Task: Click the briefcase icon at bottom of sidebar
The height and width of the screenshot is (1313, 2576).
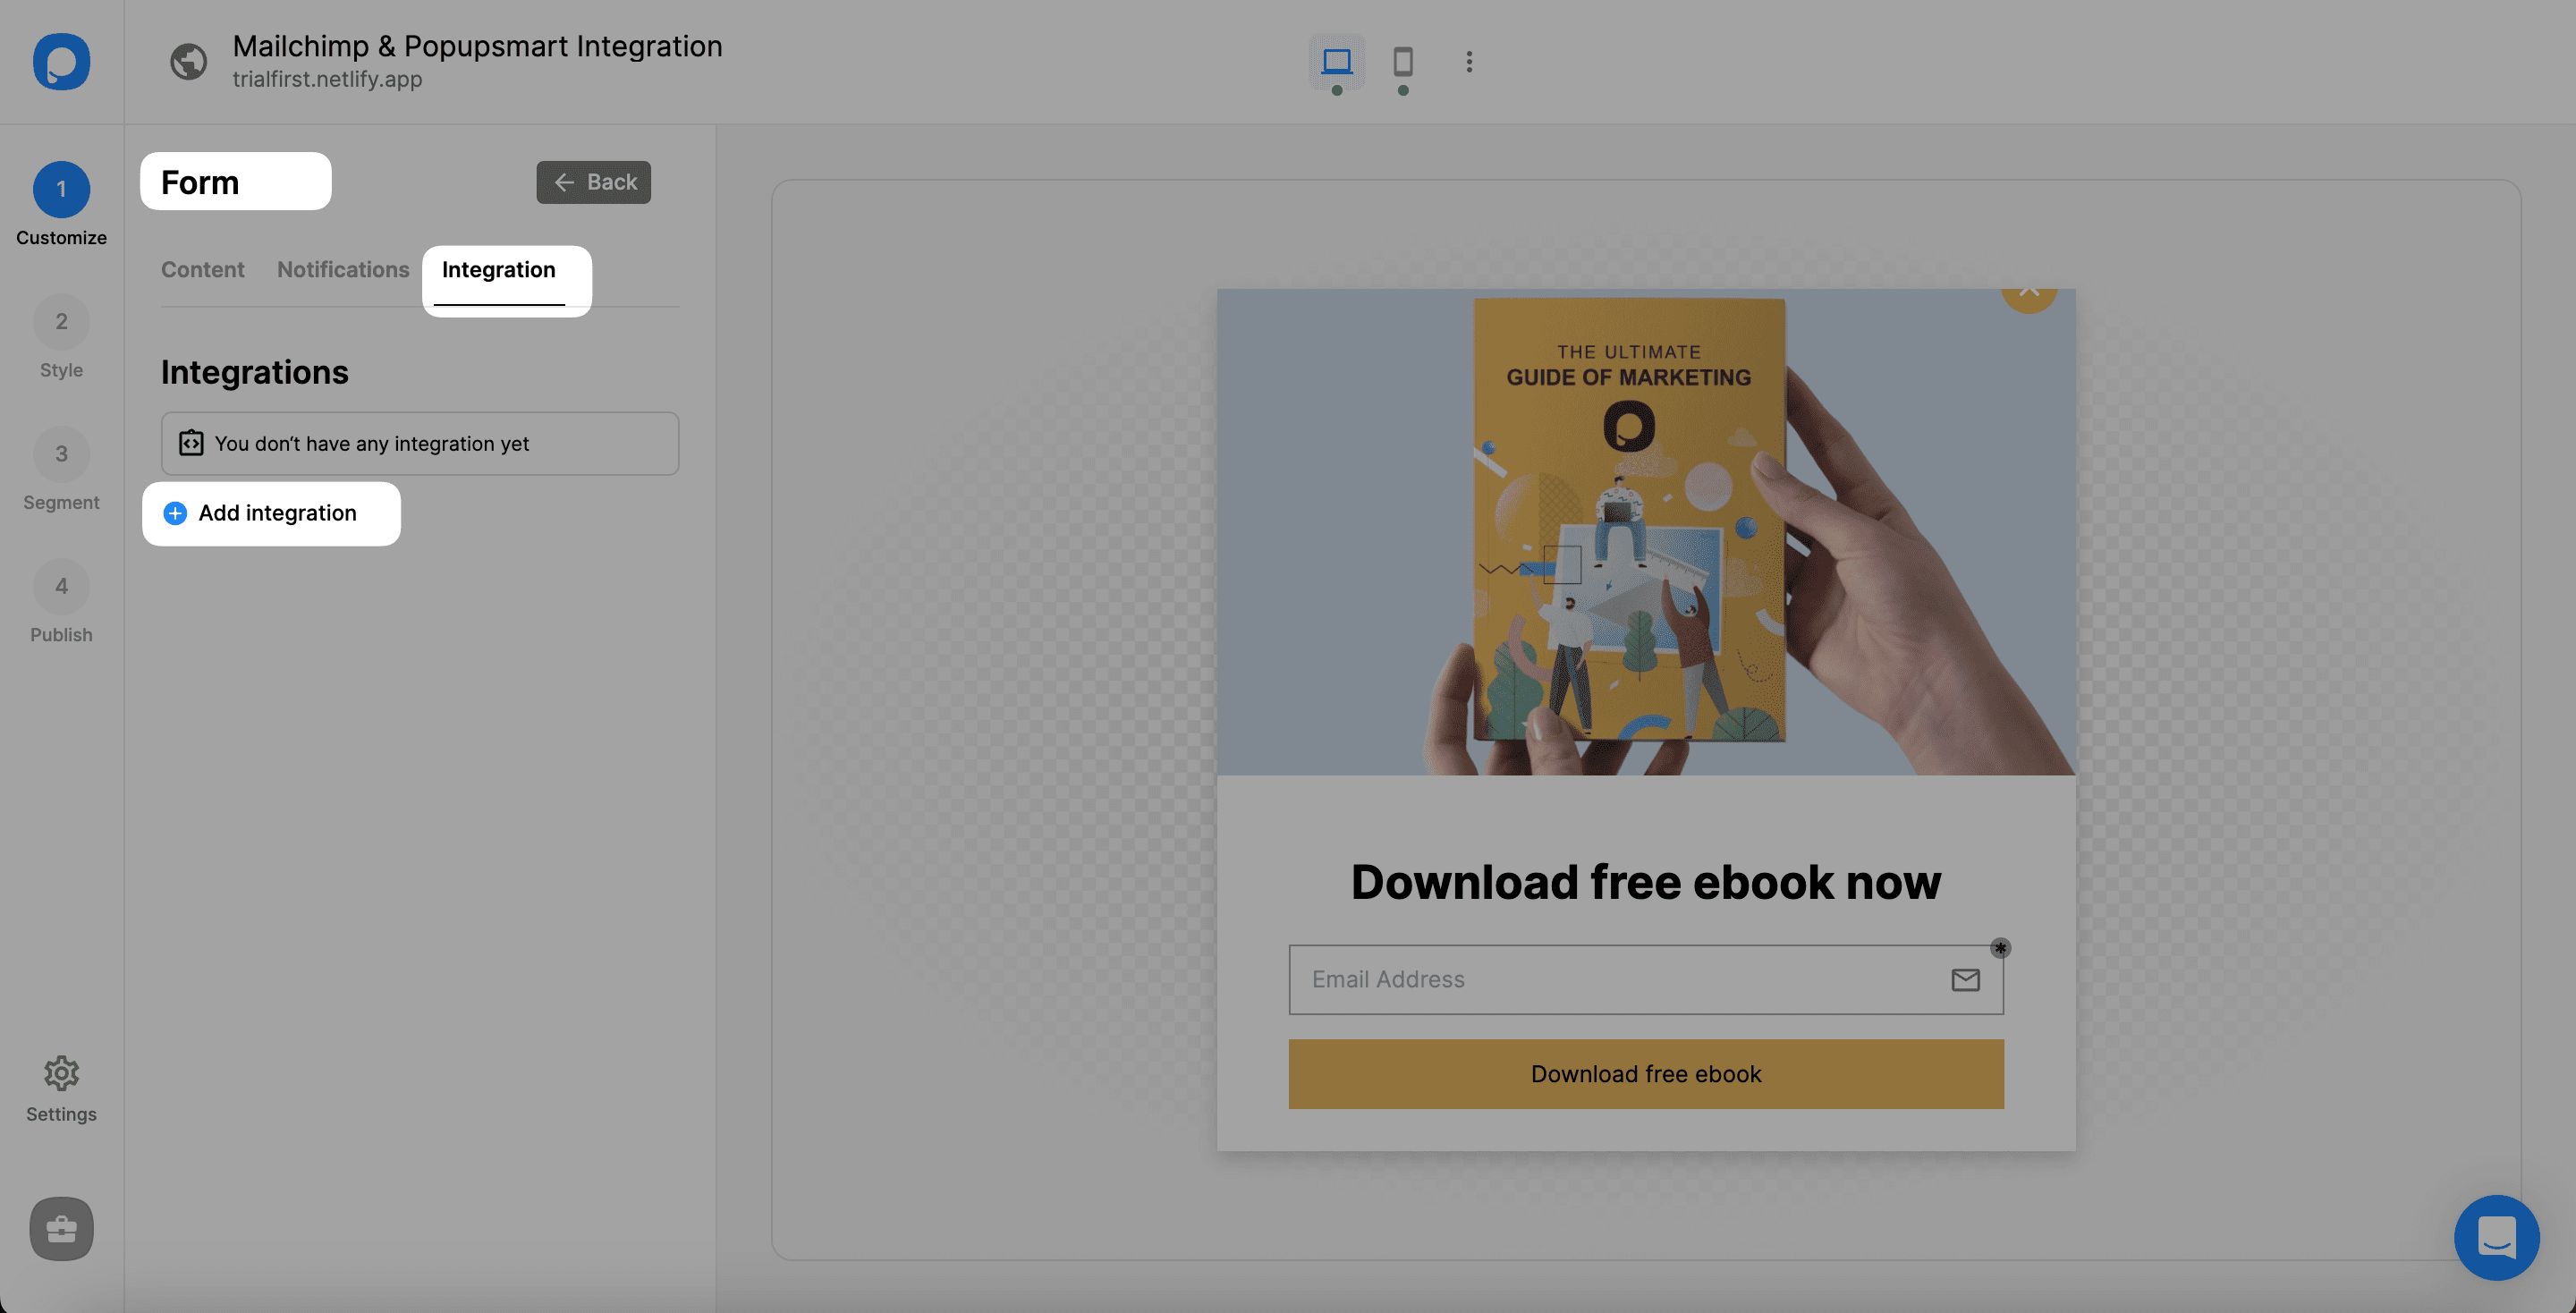Action: coord(61,1229)
